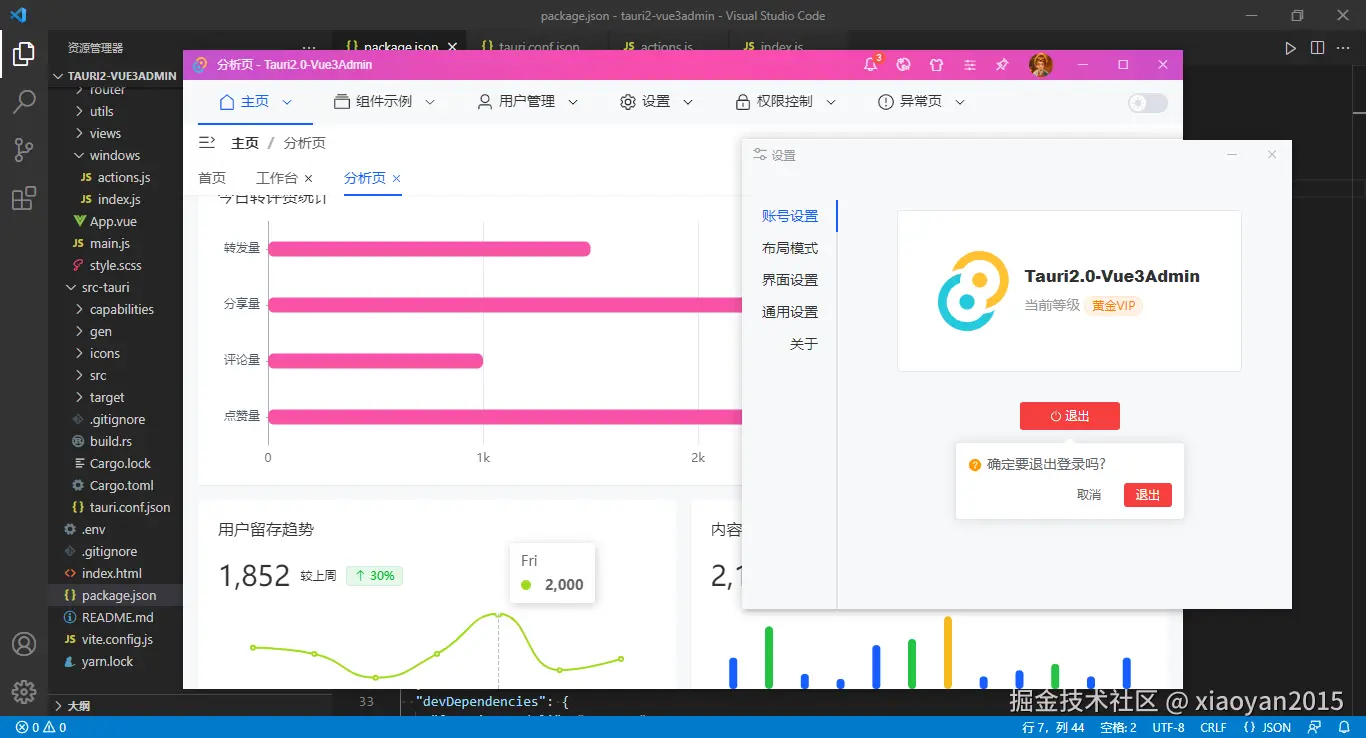Open the 用户管理 dropdown menu
Screen dimensions: 1366x738
(527, 101)
